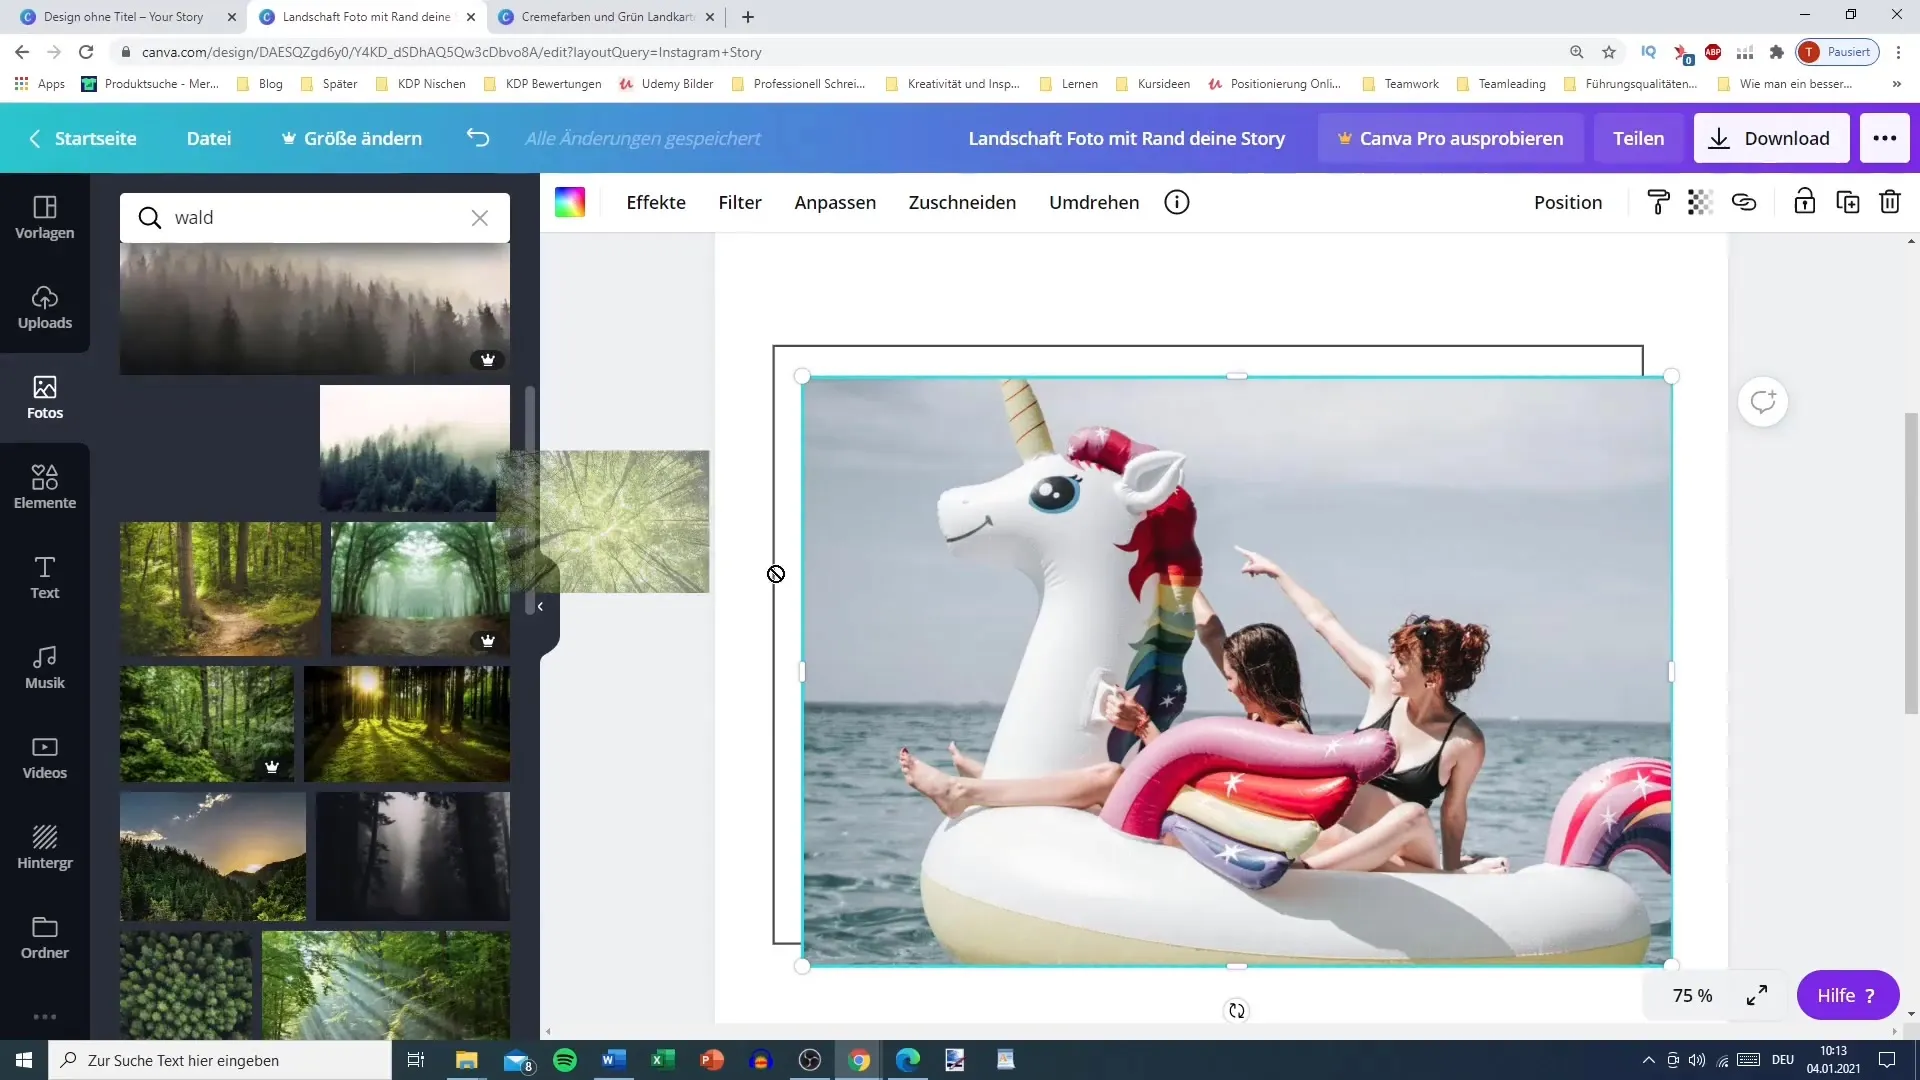Select the mountain sunset forest thumbnail
Viewport: 1920px width, 1080px height.
point(213,857)
